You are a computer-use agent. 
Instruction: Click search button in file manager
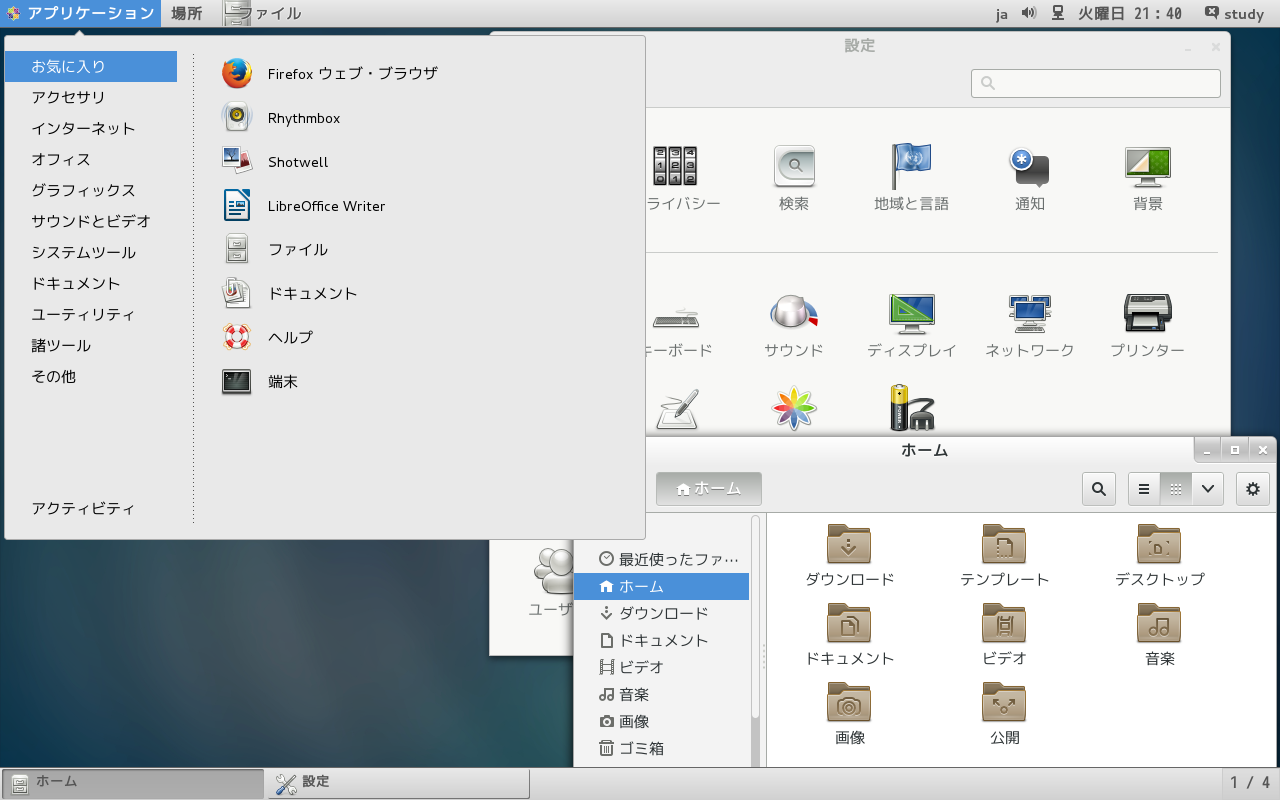(1099, 489)
